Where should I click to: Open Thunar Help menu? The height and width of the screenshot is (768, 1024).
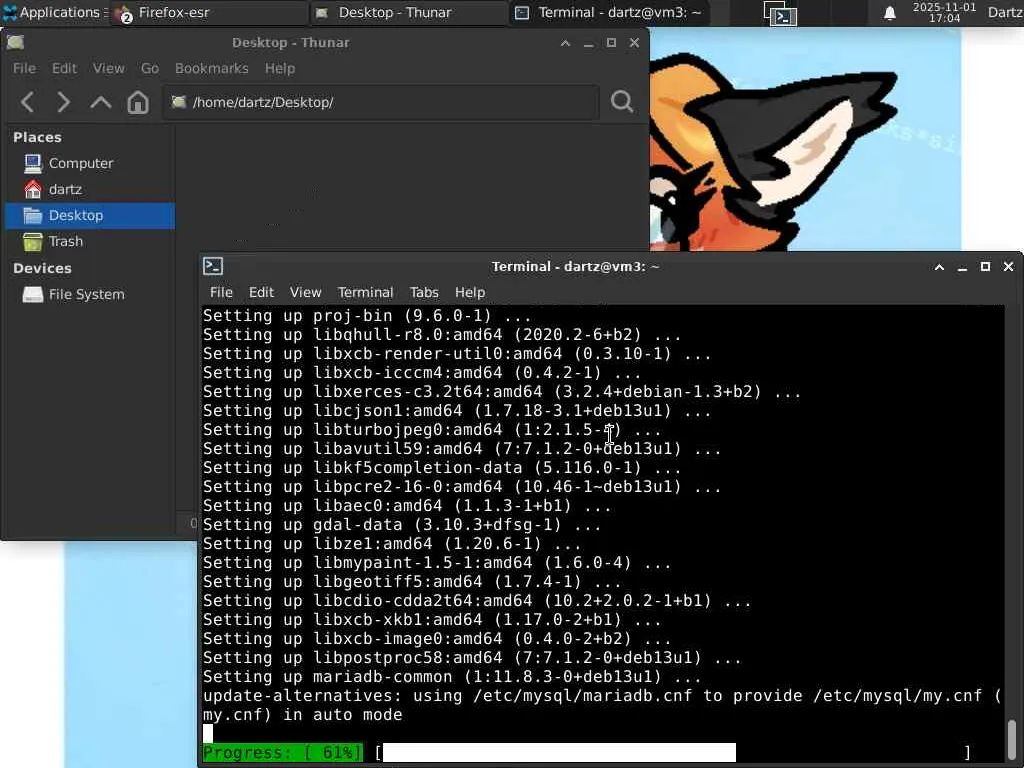point(280,69)
